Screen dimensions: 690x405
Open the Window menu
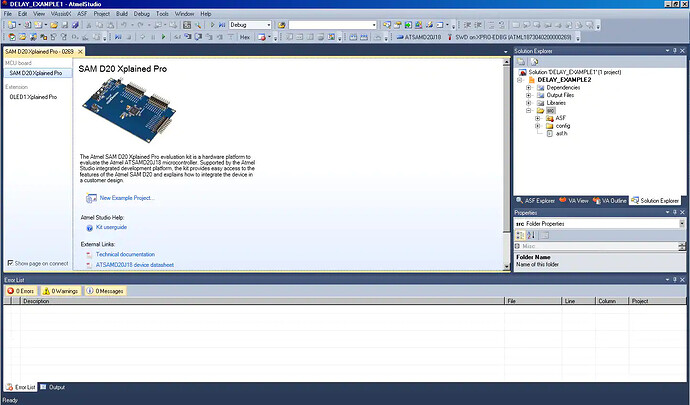point(184,14)
